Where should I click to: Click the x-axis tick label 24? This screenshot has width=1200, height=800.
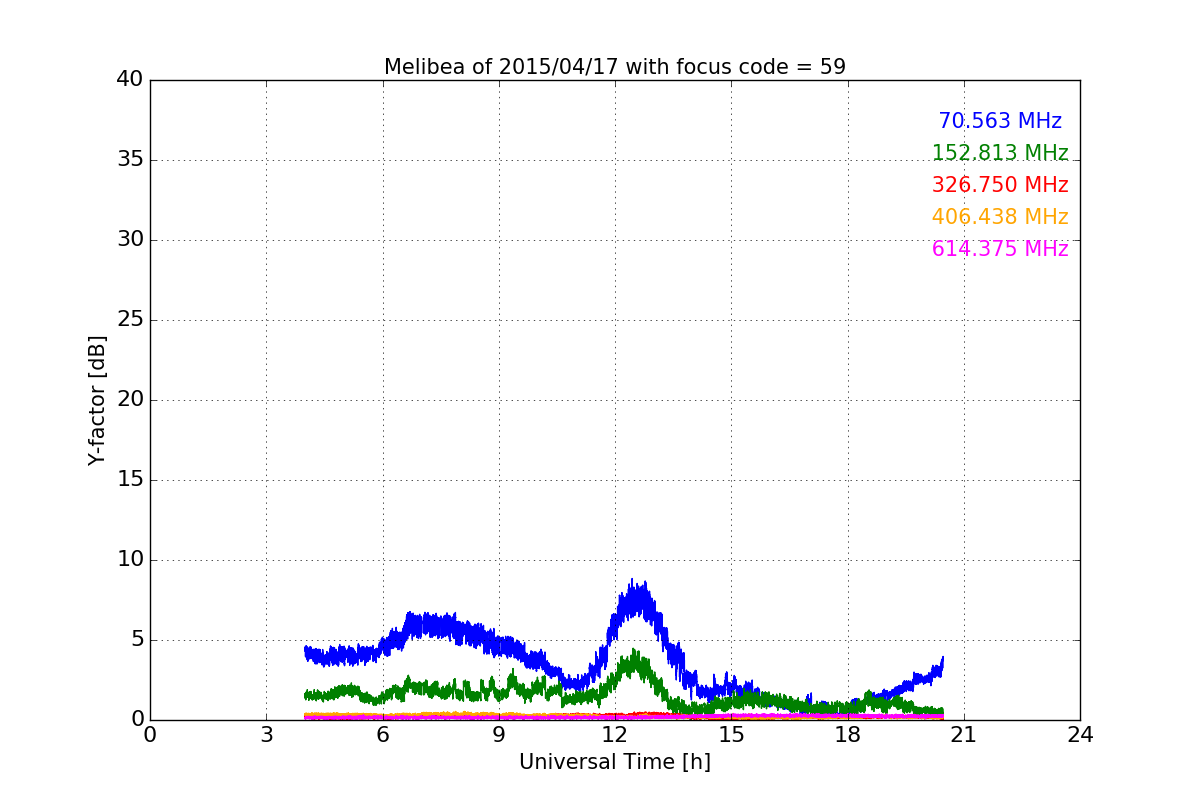(x=1080, y=734)
